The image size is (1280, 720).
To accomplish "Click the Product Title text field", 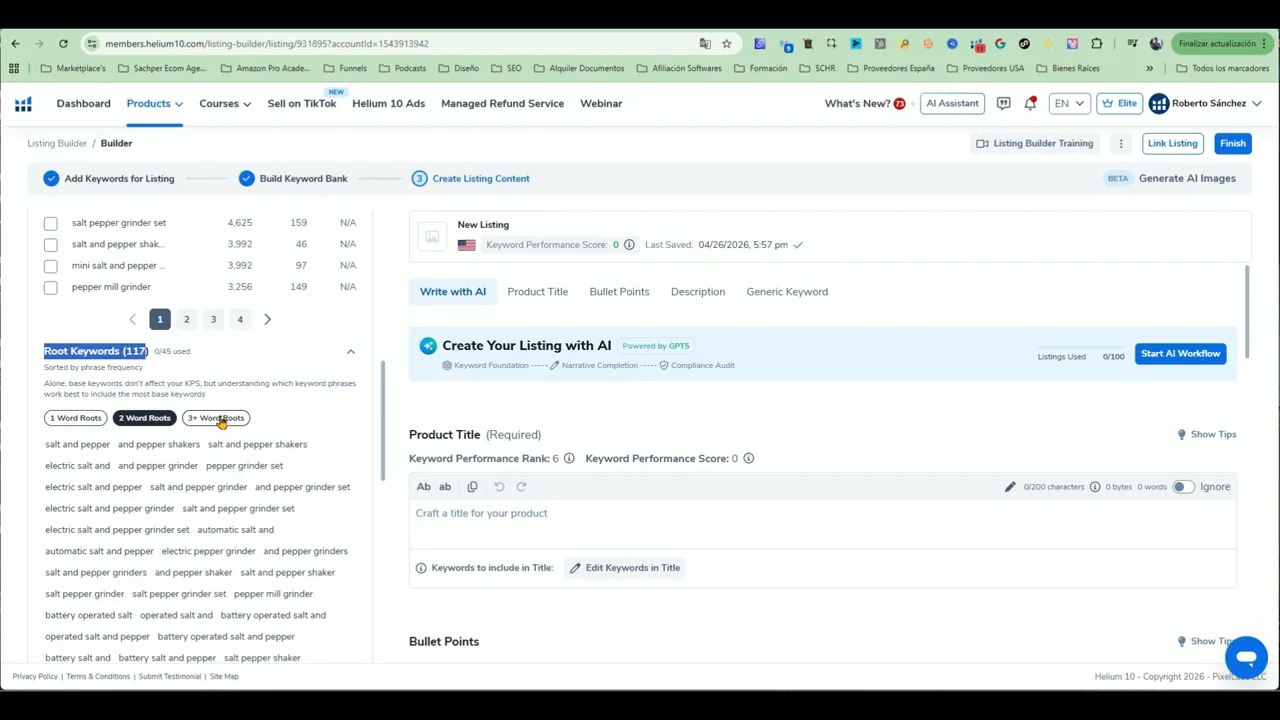I will coord(823,525).
